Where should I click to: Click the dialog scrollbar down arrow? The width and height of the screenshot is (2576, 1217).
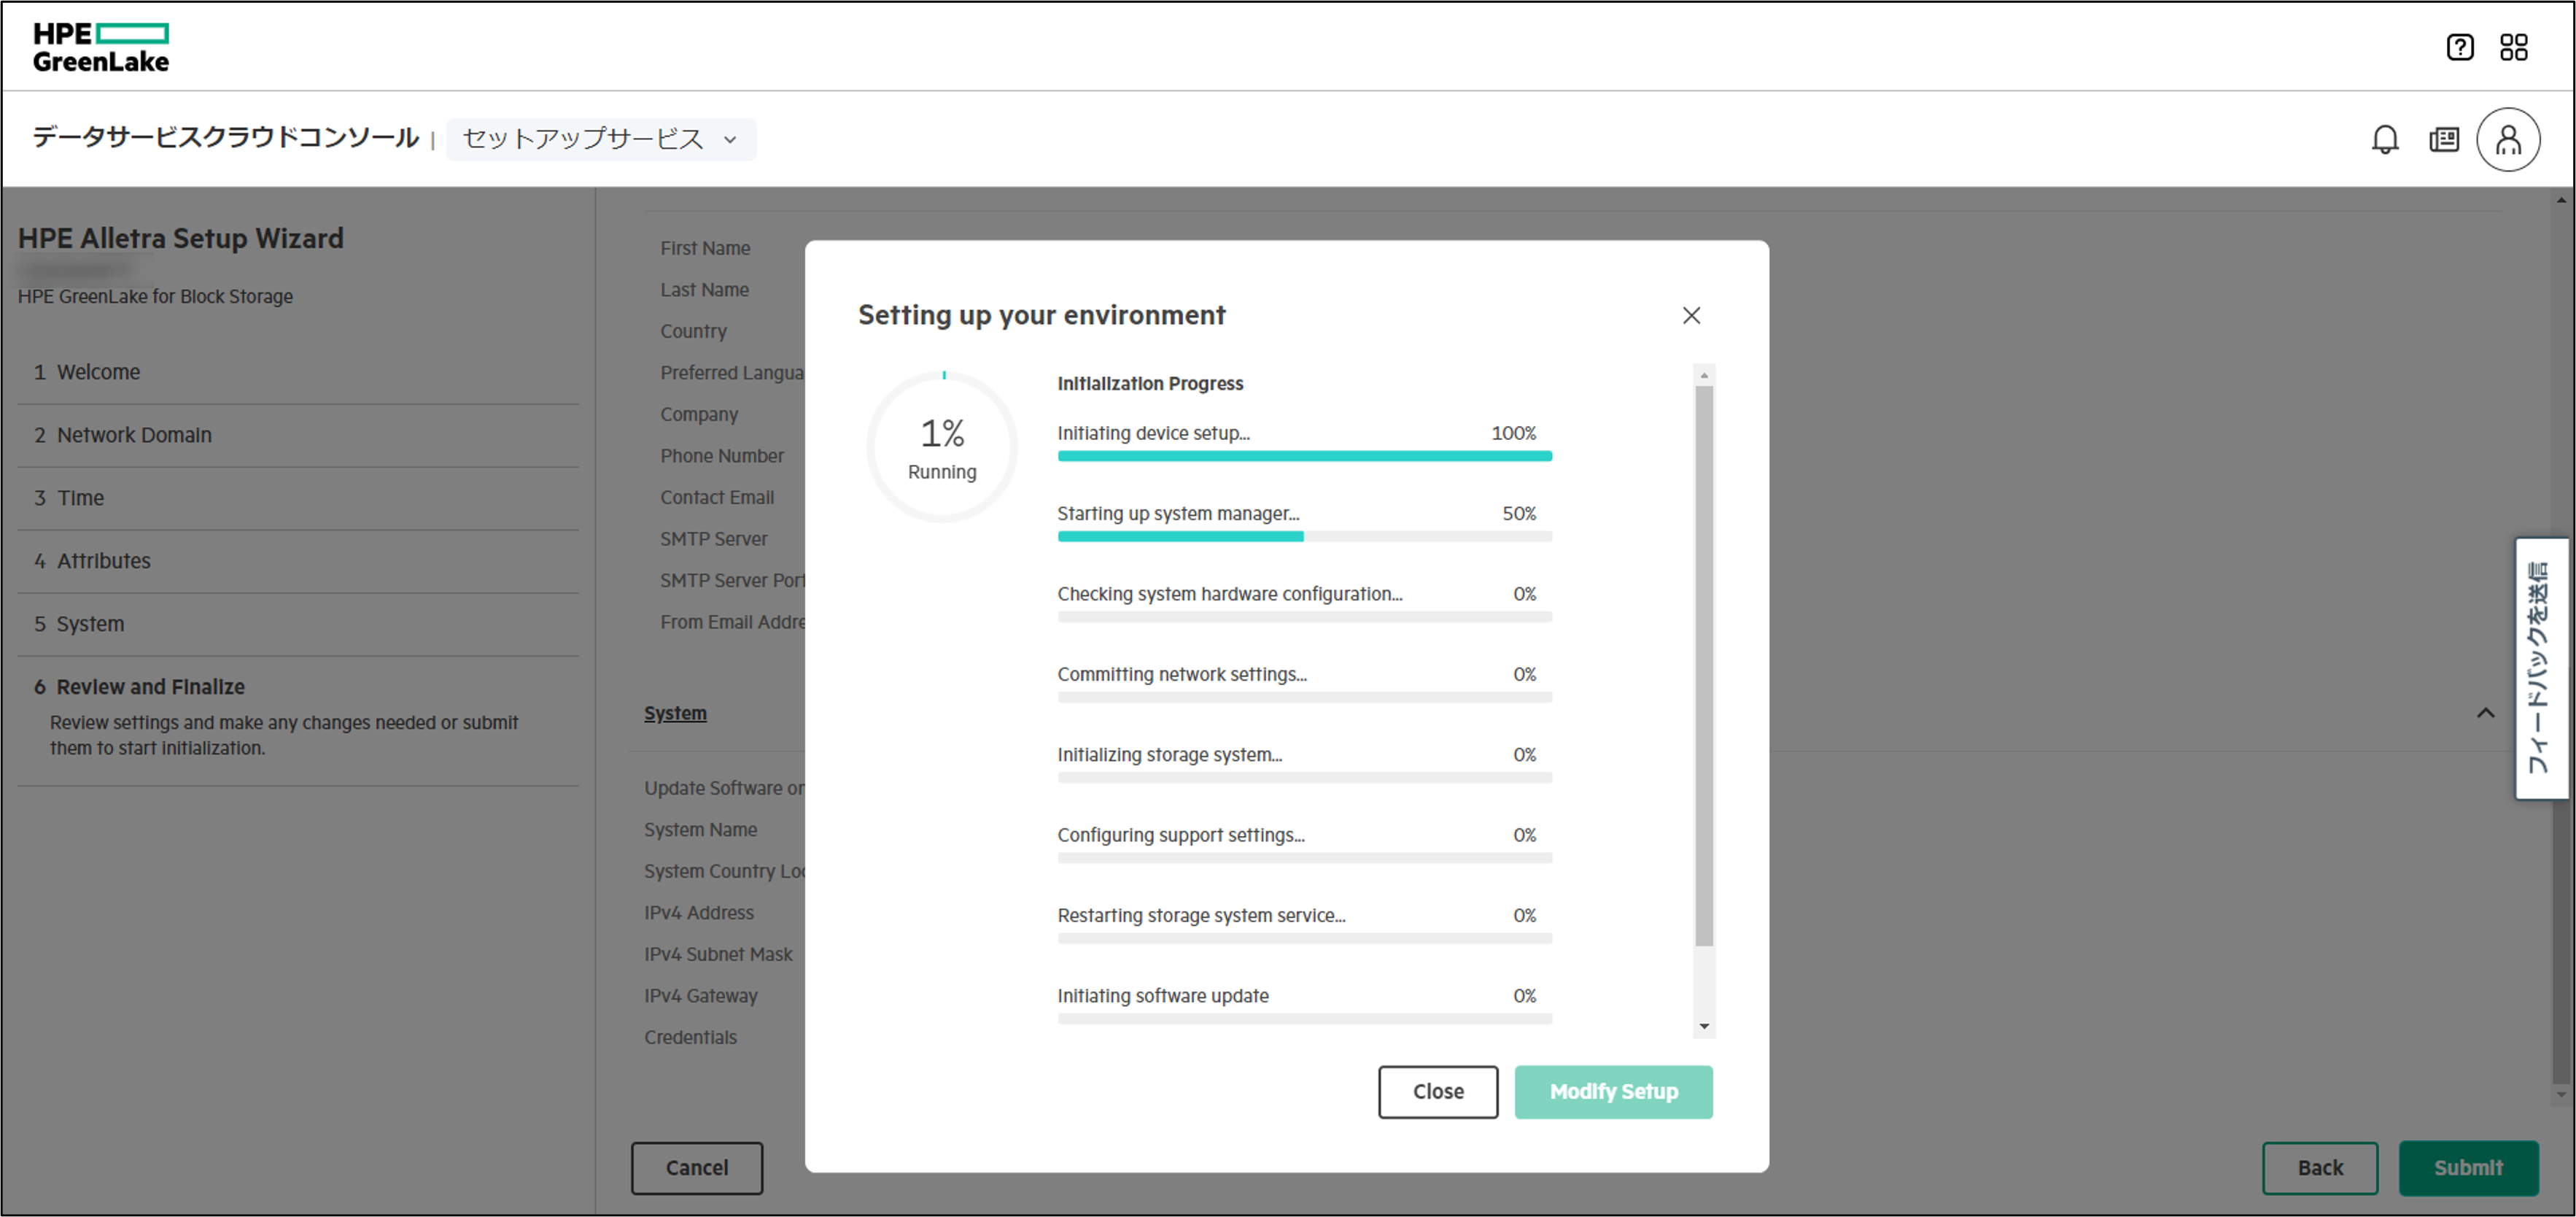[1703, 1026]
